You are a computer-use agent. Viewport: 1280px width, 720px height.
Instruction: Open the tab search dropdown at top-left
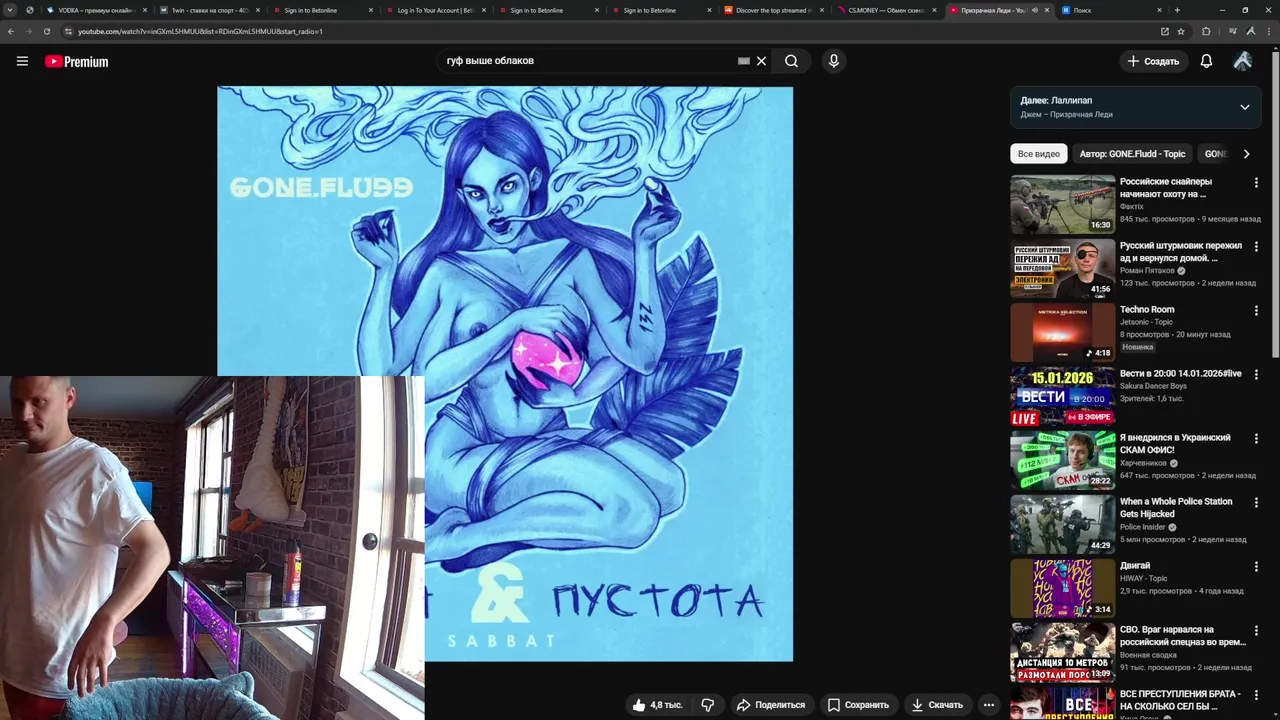click(x=8, y=10)
